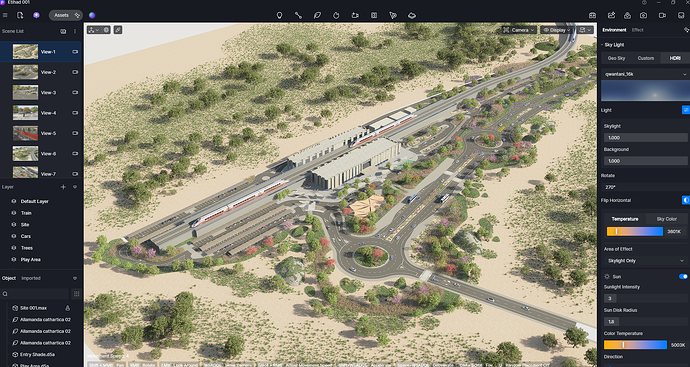Add new scene in Scene List
The height and width of the screenshot is (367, 690).
[x=63, y=31]
